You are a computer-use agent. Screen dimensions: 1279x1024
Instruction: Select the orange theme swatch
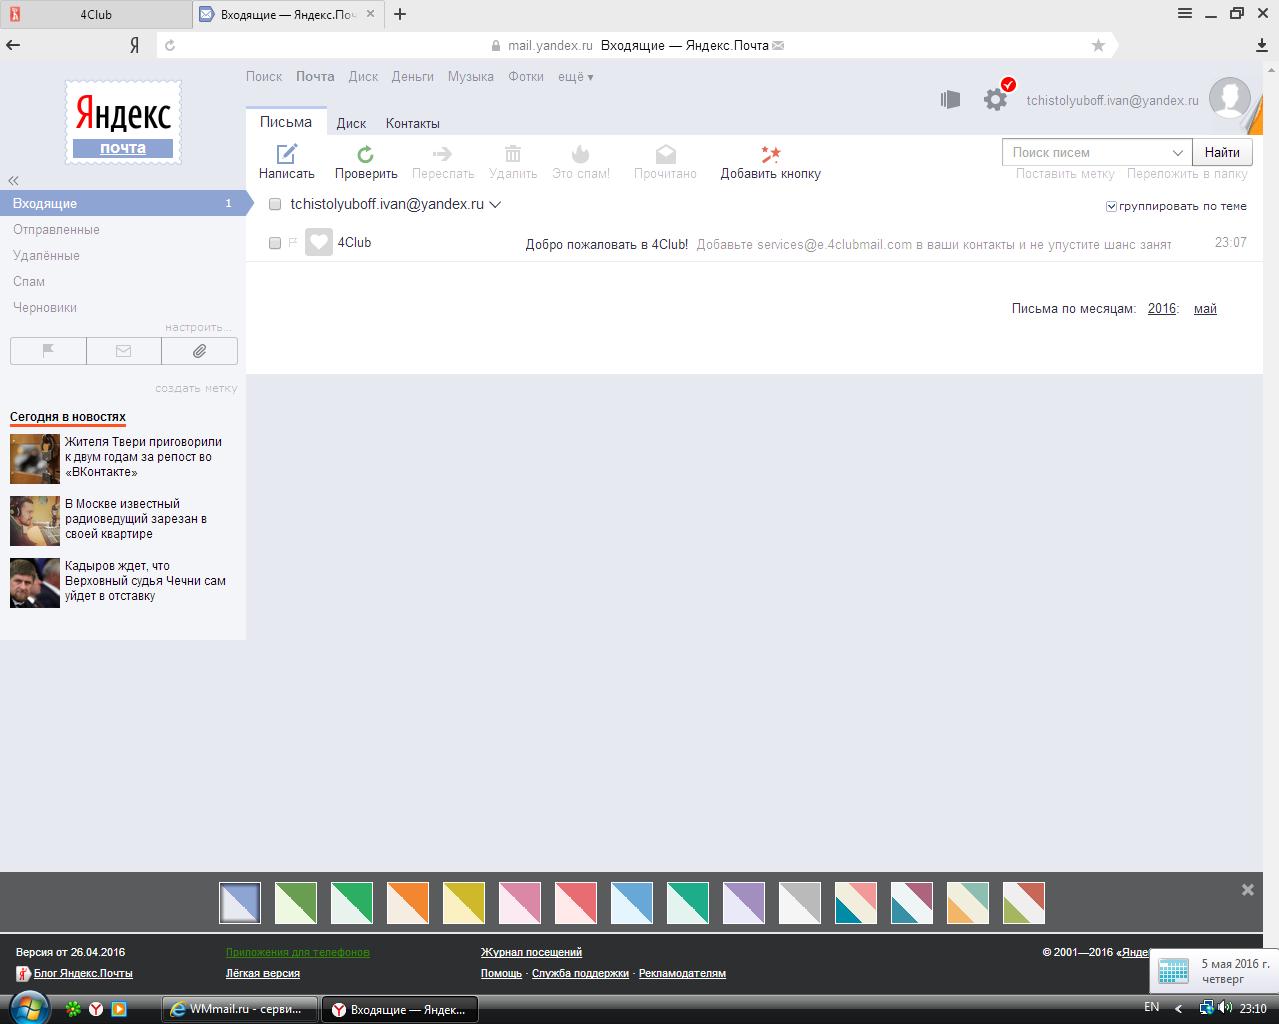408,903
